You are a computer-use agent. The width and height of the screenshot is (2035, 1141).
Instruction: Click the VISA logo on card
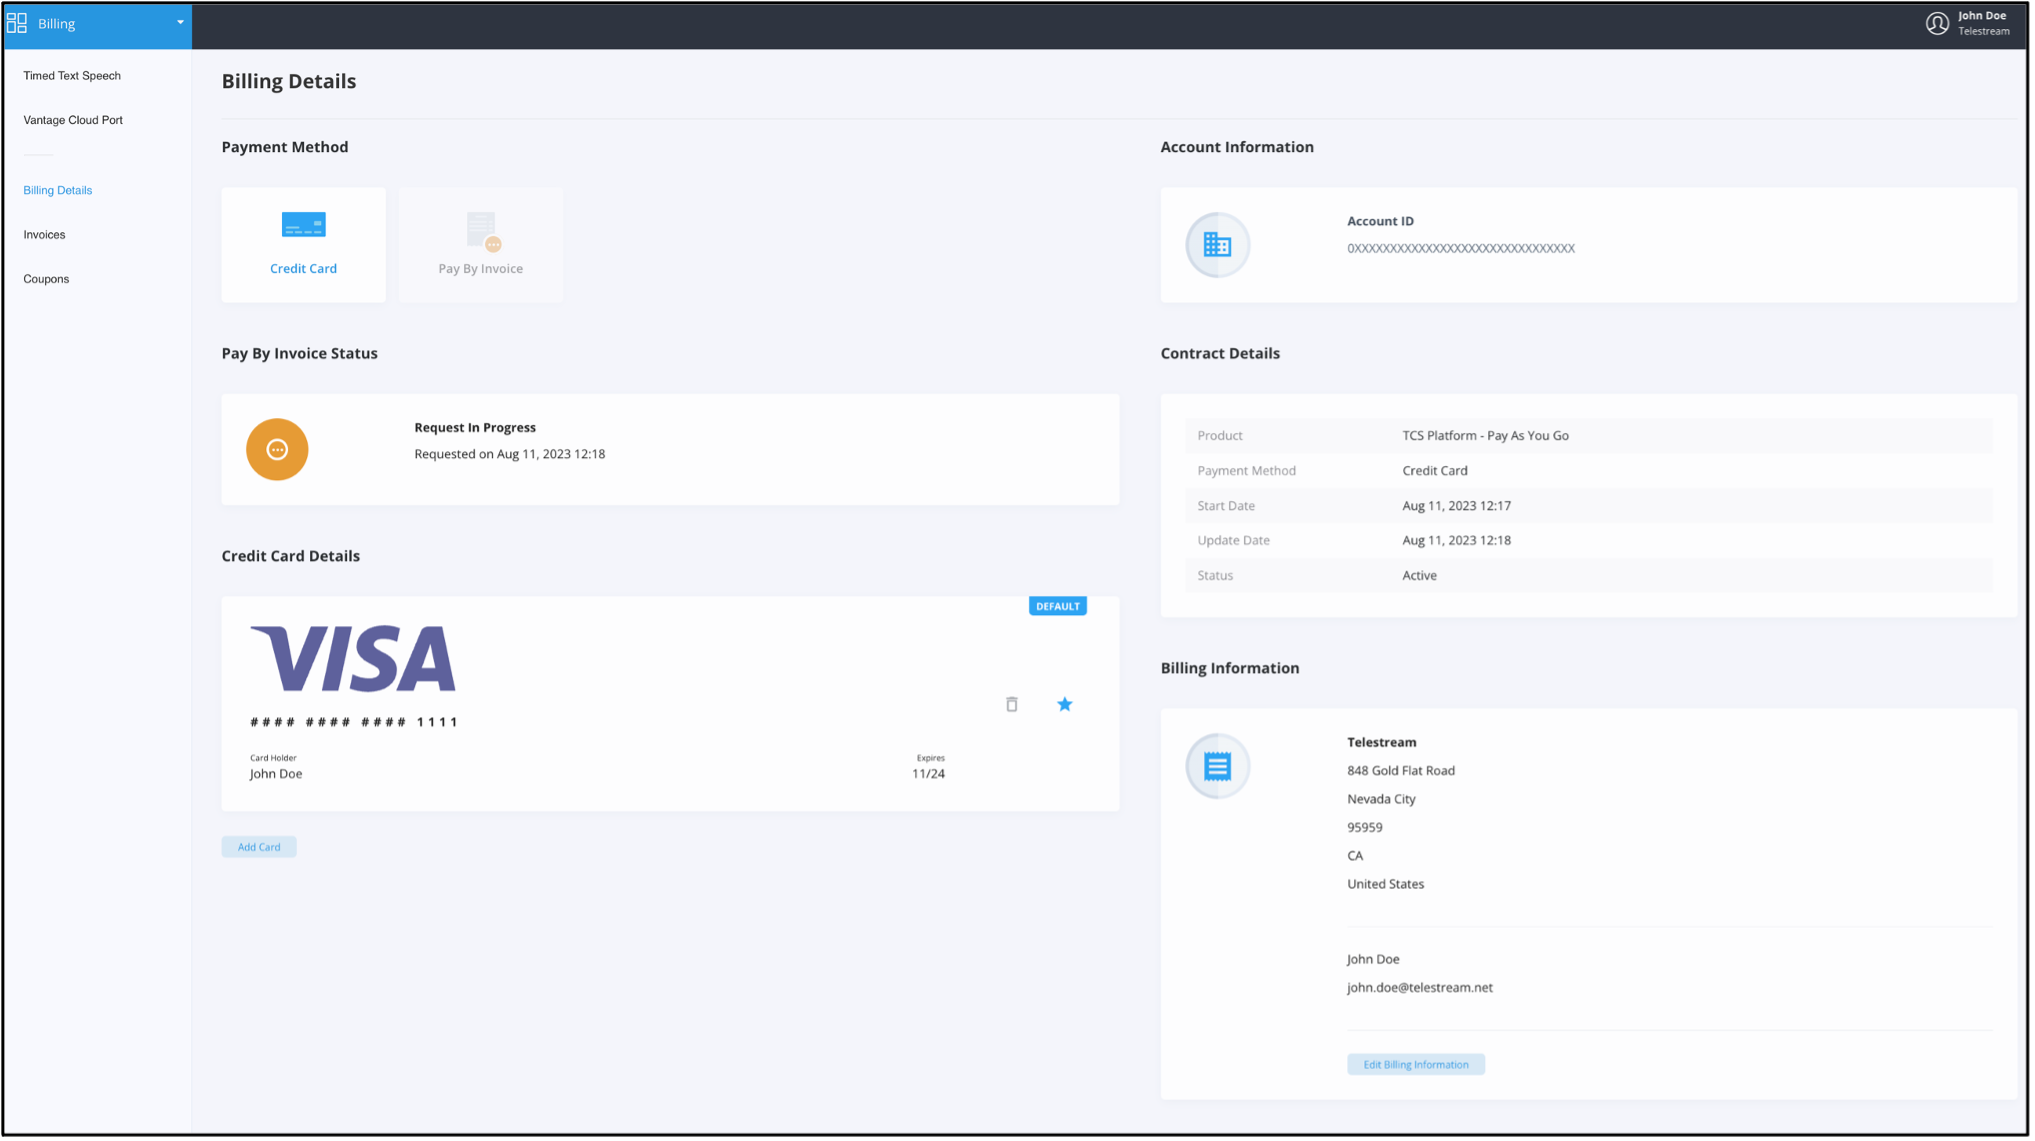coord(353,658)
